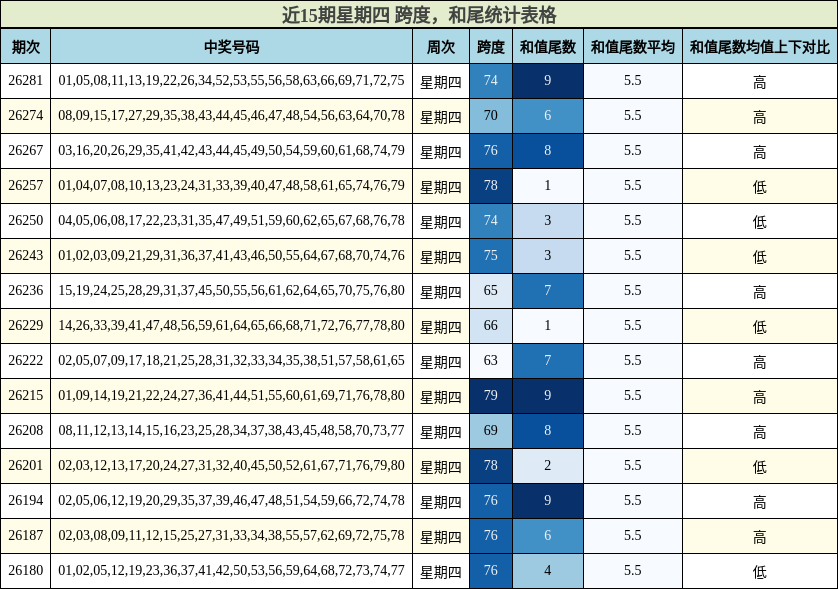
Task: Click sum tail digit 7 in row 26236
Action: click(548, 291)
